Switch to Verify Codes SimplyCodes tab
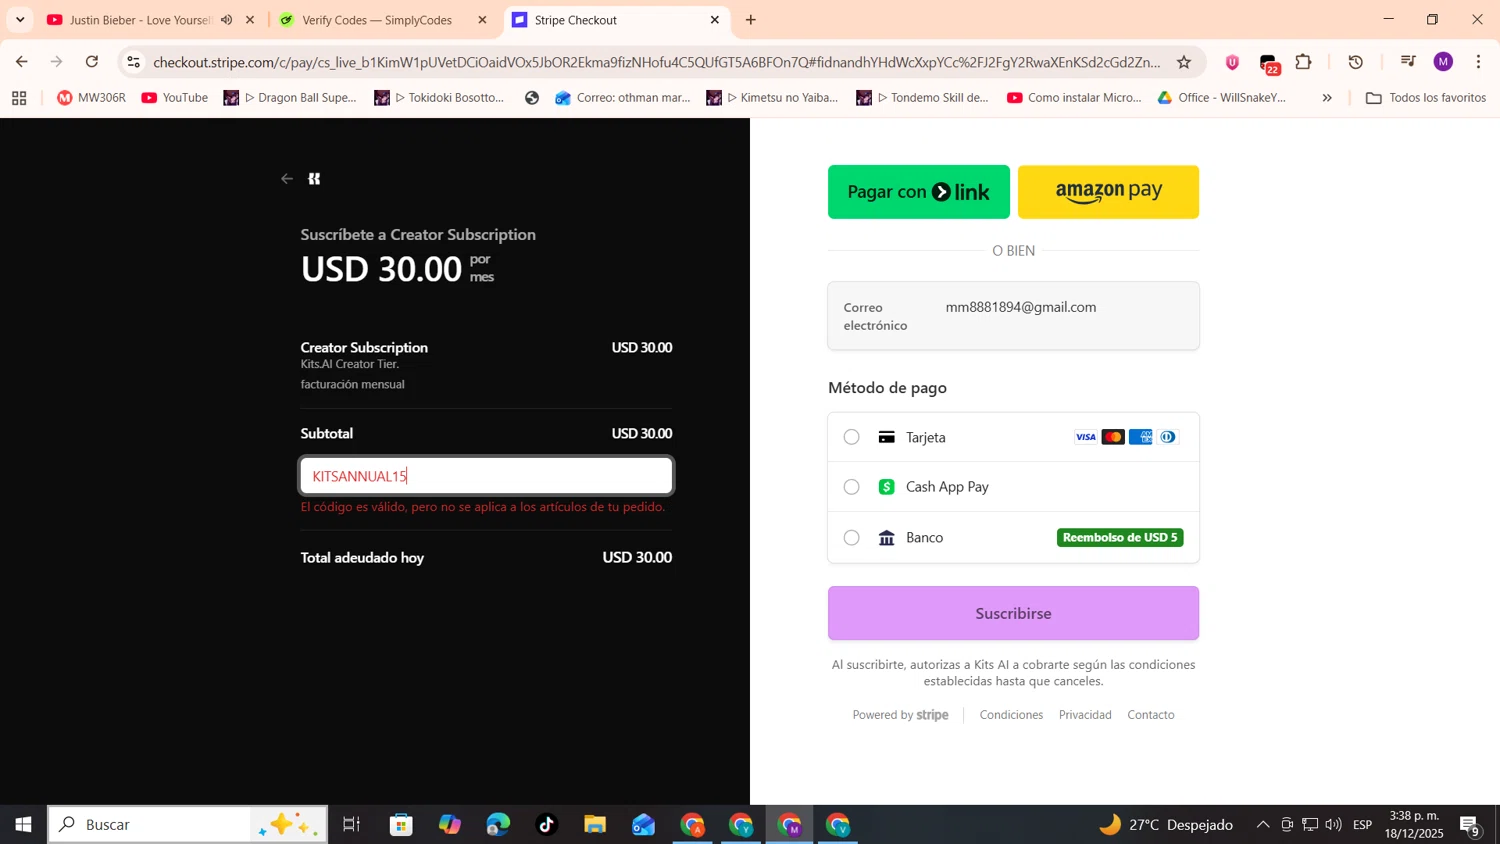This screenshot has width=1500, height=844. click(376, 20)
